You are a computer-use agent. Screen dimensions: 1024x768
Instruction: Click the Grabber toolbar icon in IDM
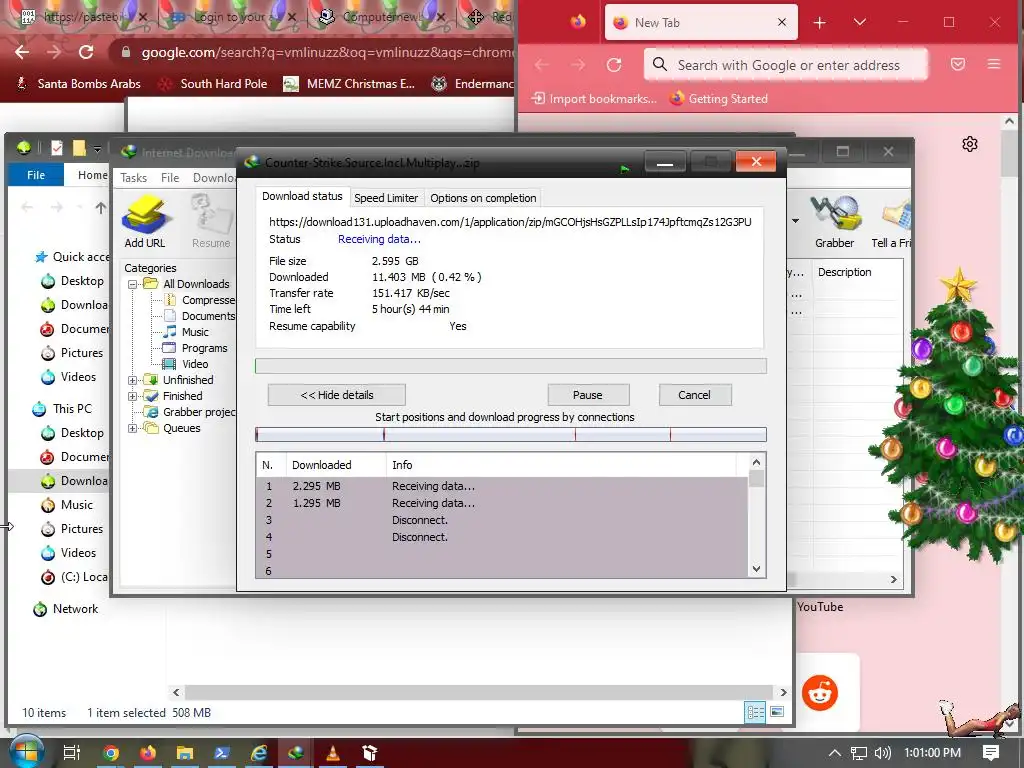pos(834,221)
